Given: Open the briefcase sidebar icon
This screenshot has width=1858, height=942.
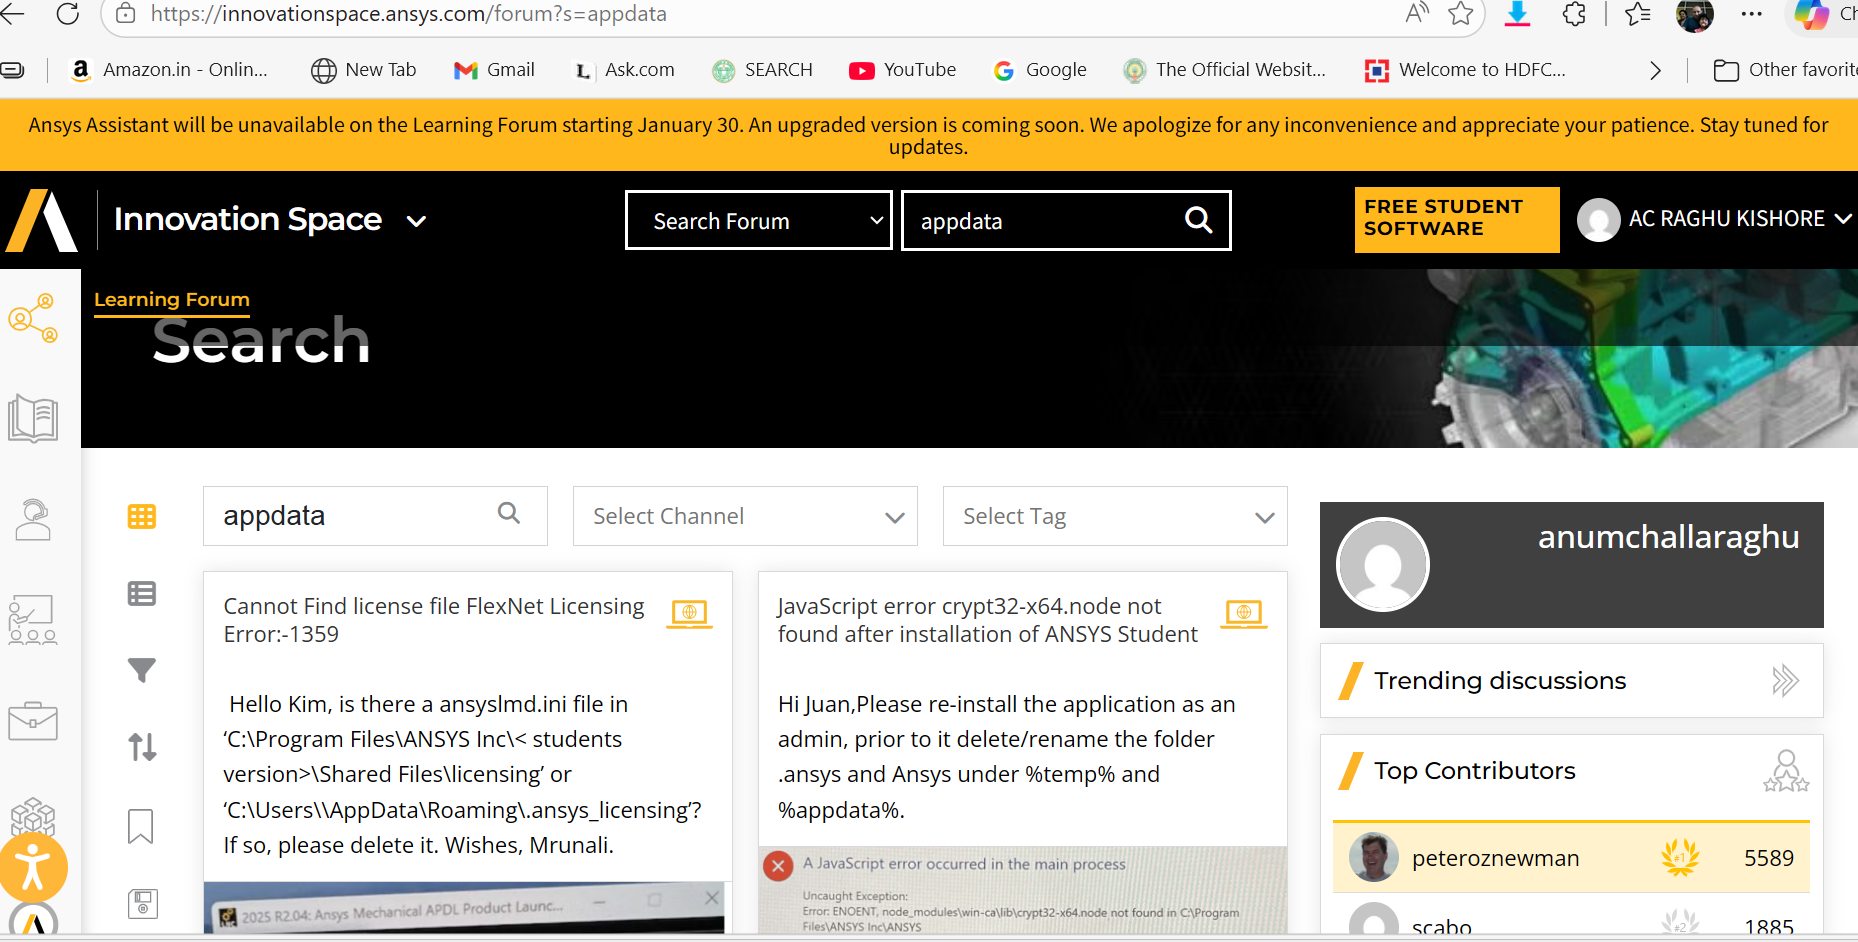Looking at the screenshot, I should coord(33,721).
